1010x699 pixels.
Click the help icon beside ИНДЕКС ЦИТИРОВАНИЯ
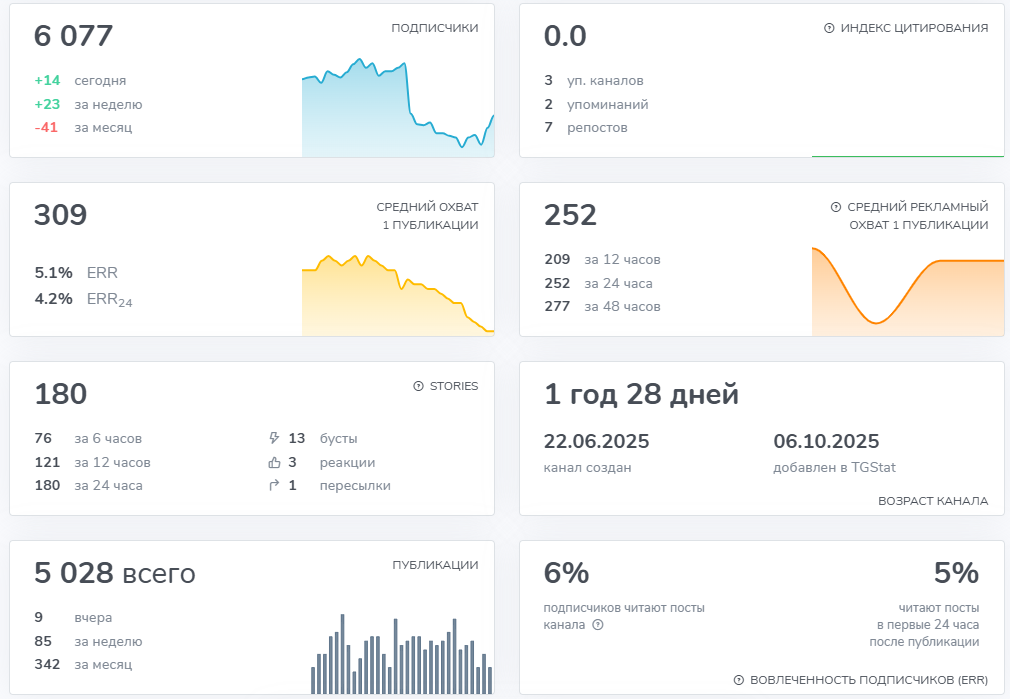click(829, 28)
